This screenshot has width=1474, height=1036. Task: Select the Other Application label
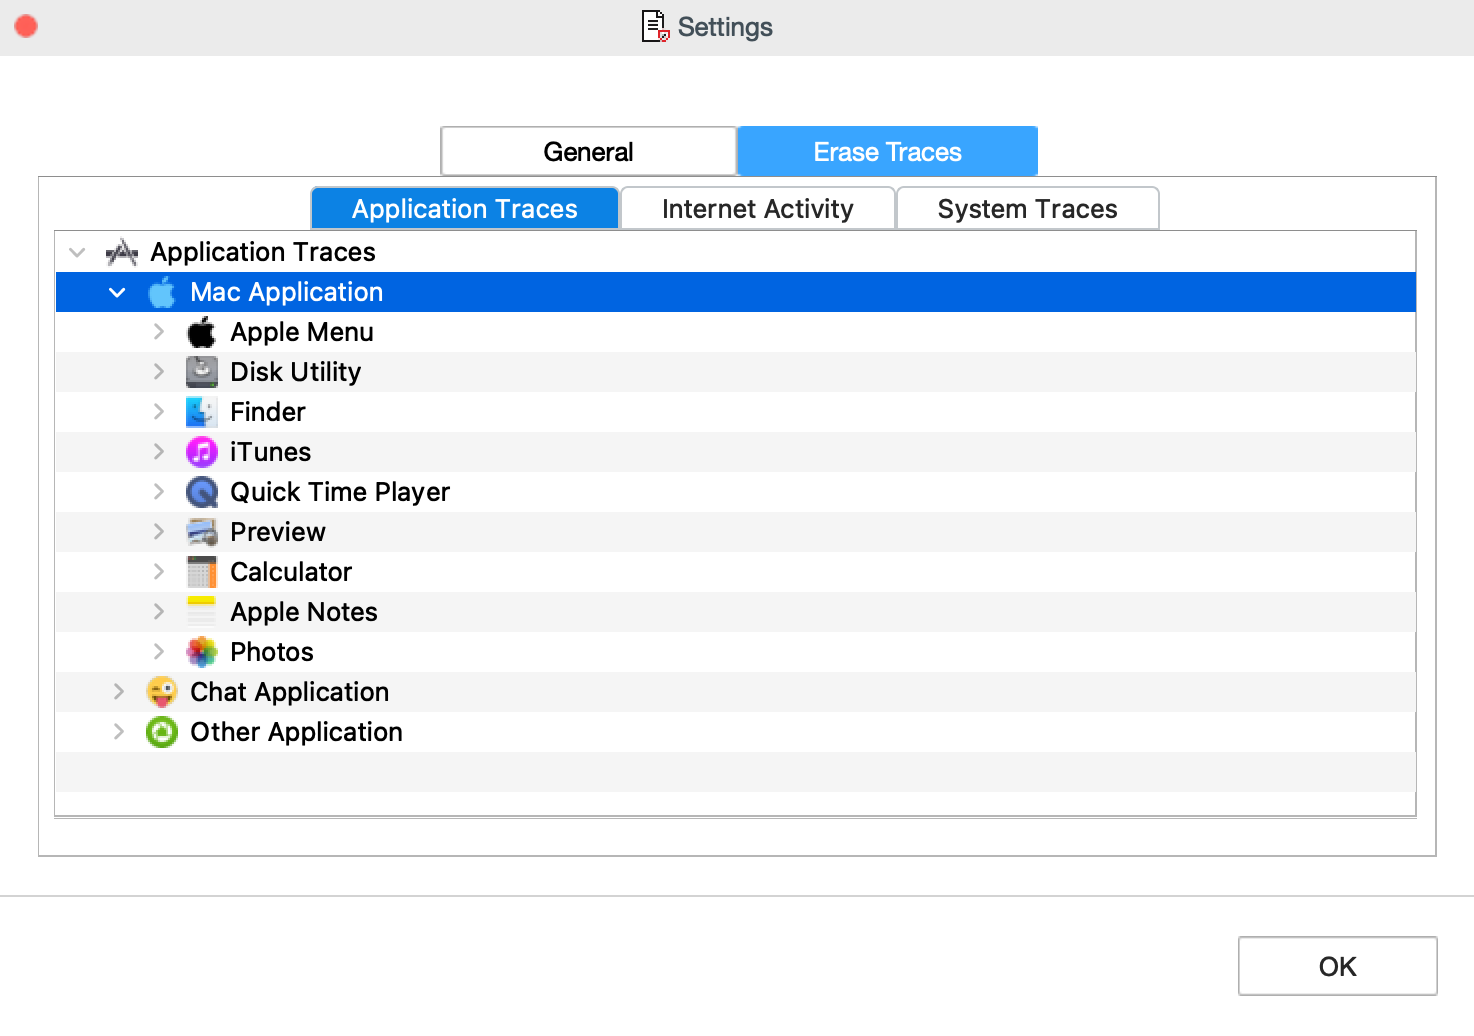[297, 732]
